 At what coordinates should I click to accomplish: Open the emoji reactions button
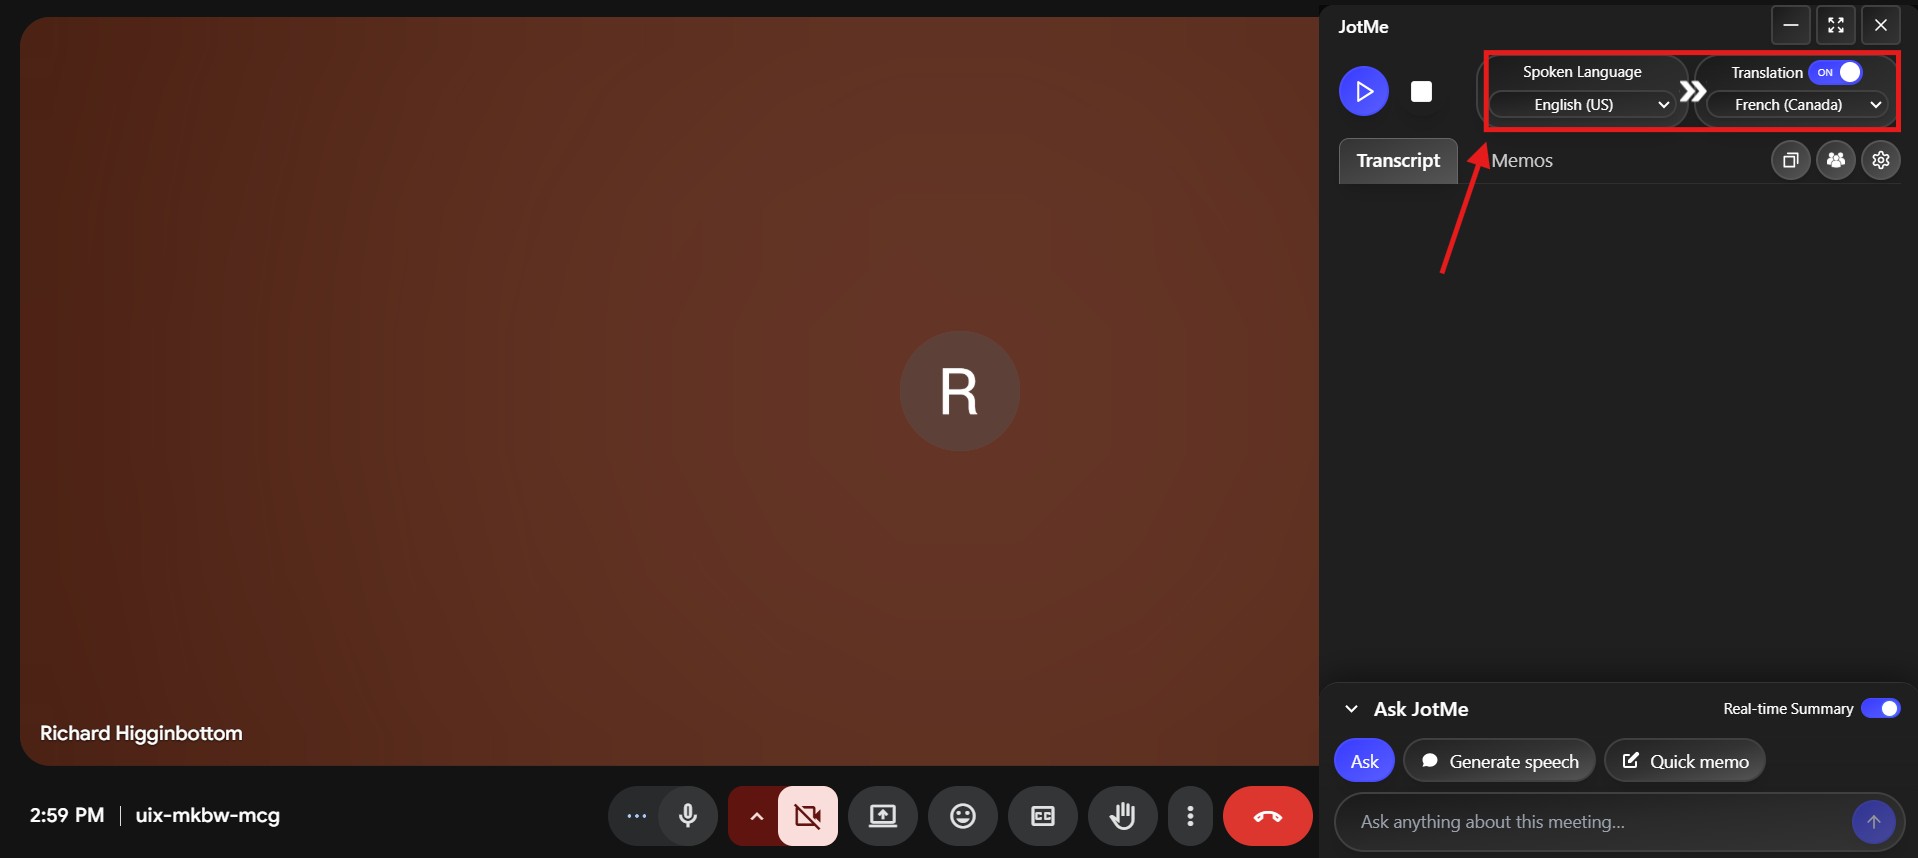(x=962, y=816)
